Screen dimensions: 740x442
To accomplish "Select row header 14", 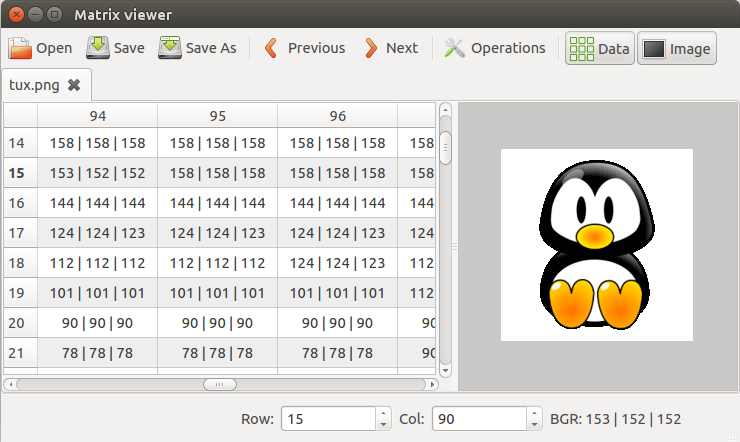I will click(x=21, y=143).
